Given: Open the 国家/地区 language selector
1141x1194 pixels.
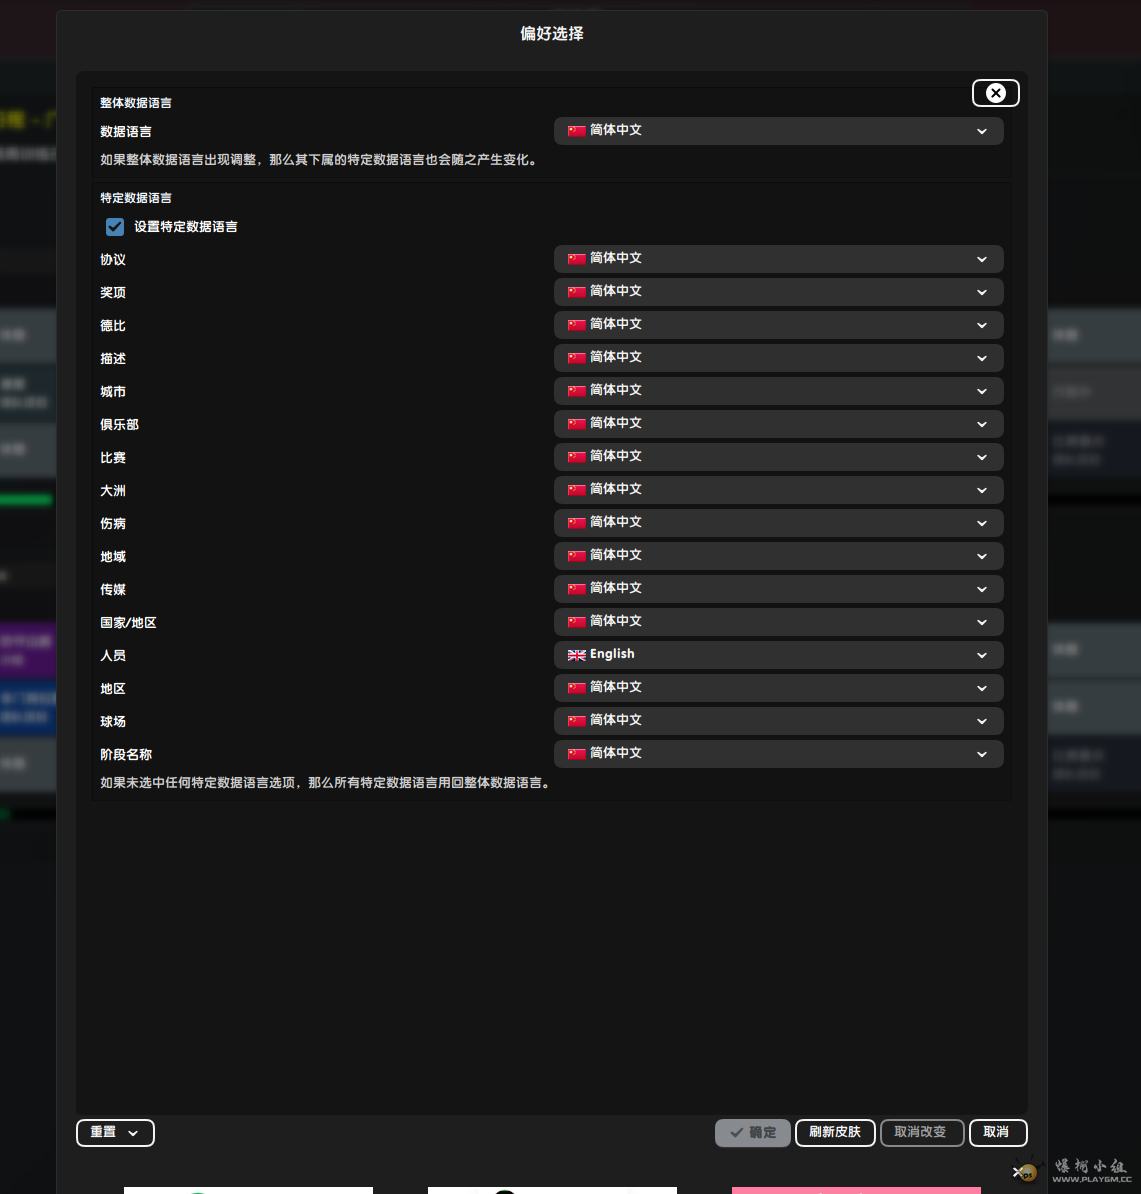Looking at the screenshot, I should pos(778,622).
